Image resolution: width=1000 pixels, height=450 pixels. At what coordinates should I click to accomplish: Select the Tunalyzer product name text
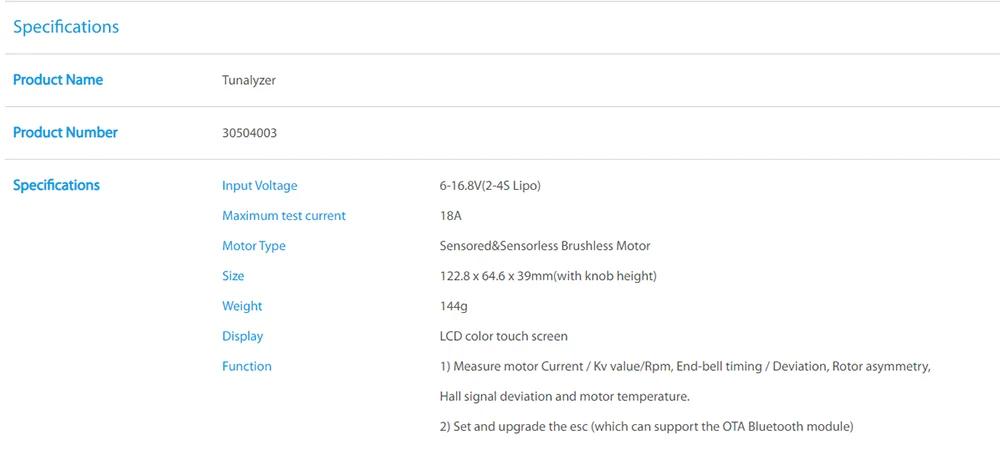248,81
